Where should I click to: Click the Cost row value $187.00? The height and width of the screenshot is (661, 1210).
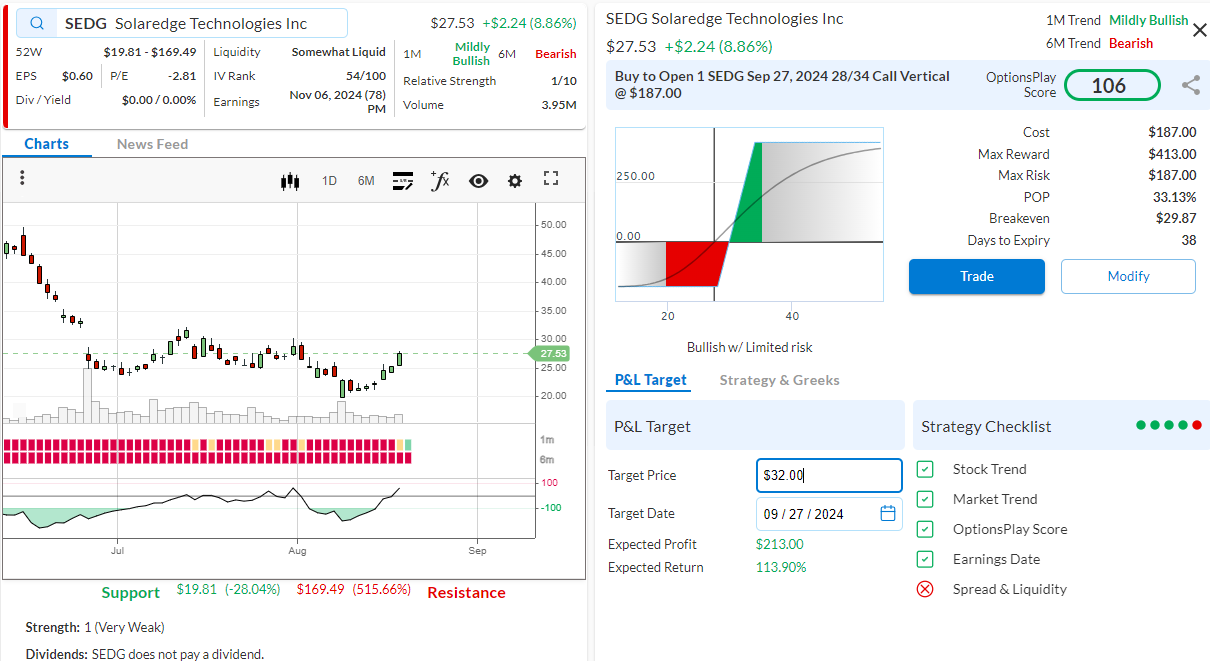point(1172,132)
